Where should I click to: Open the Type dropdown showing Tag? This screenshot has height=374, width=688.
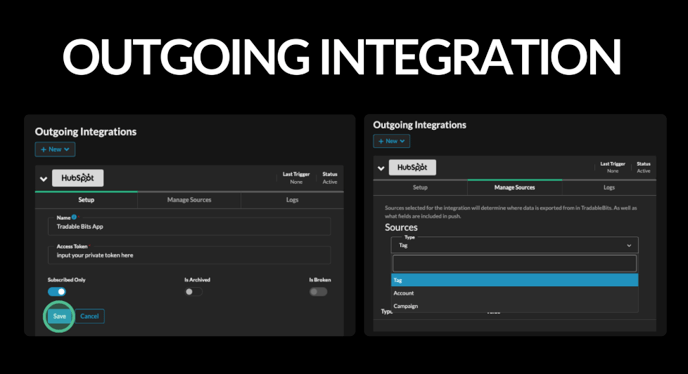tap(515, 245)
